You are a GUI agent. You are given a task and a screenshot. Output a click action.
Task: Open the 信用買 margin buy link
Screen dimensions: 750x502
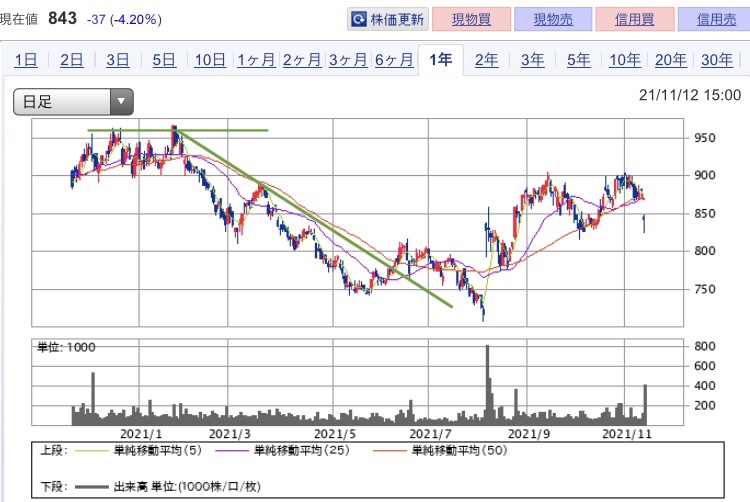635,19
